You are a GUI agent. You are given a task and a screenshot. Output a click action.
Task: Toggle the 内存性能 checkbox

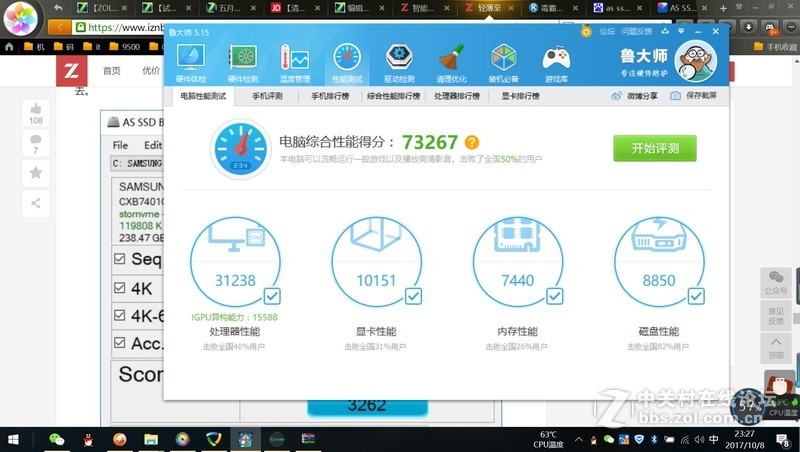pos(555,296)
